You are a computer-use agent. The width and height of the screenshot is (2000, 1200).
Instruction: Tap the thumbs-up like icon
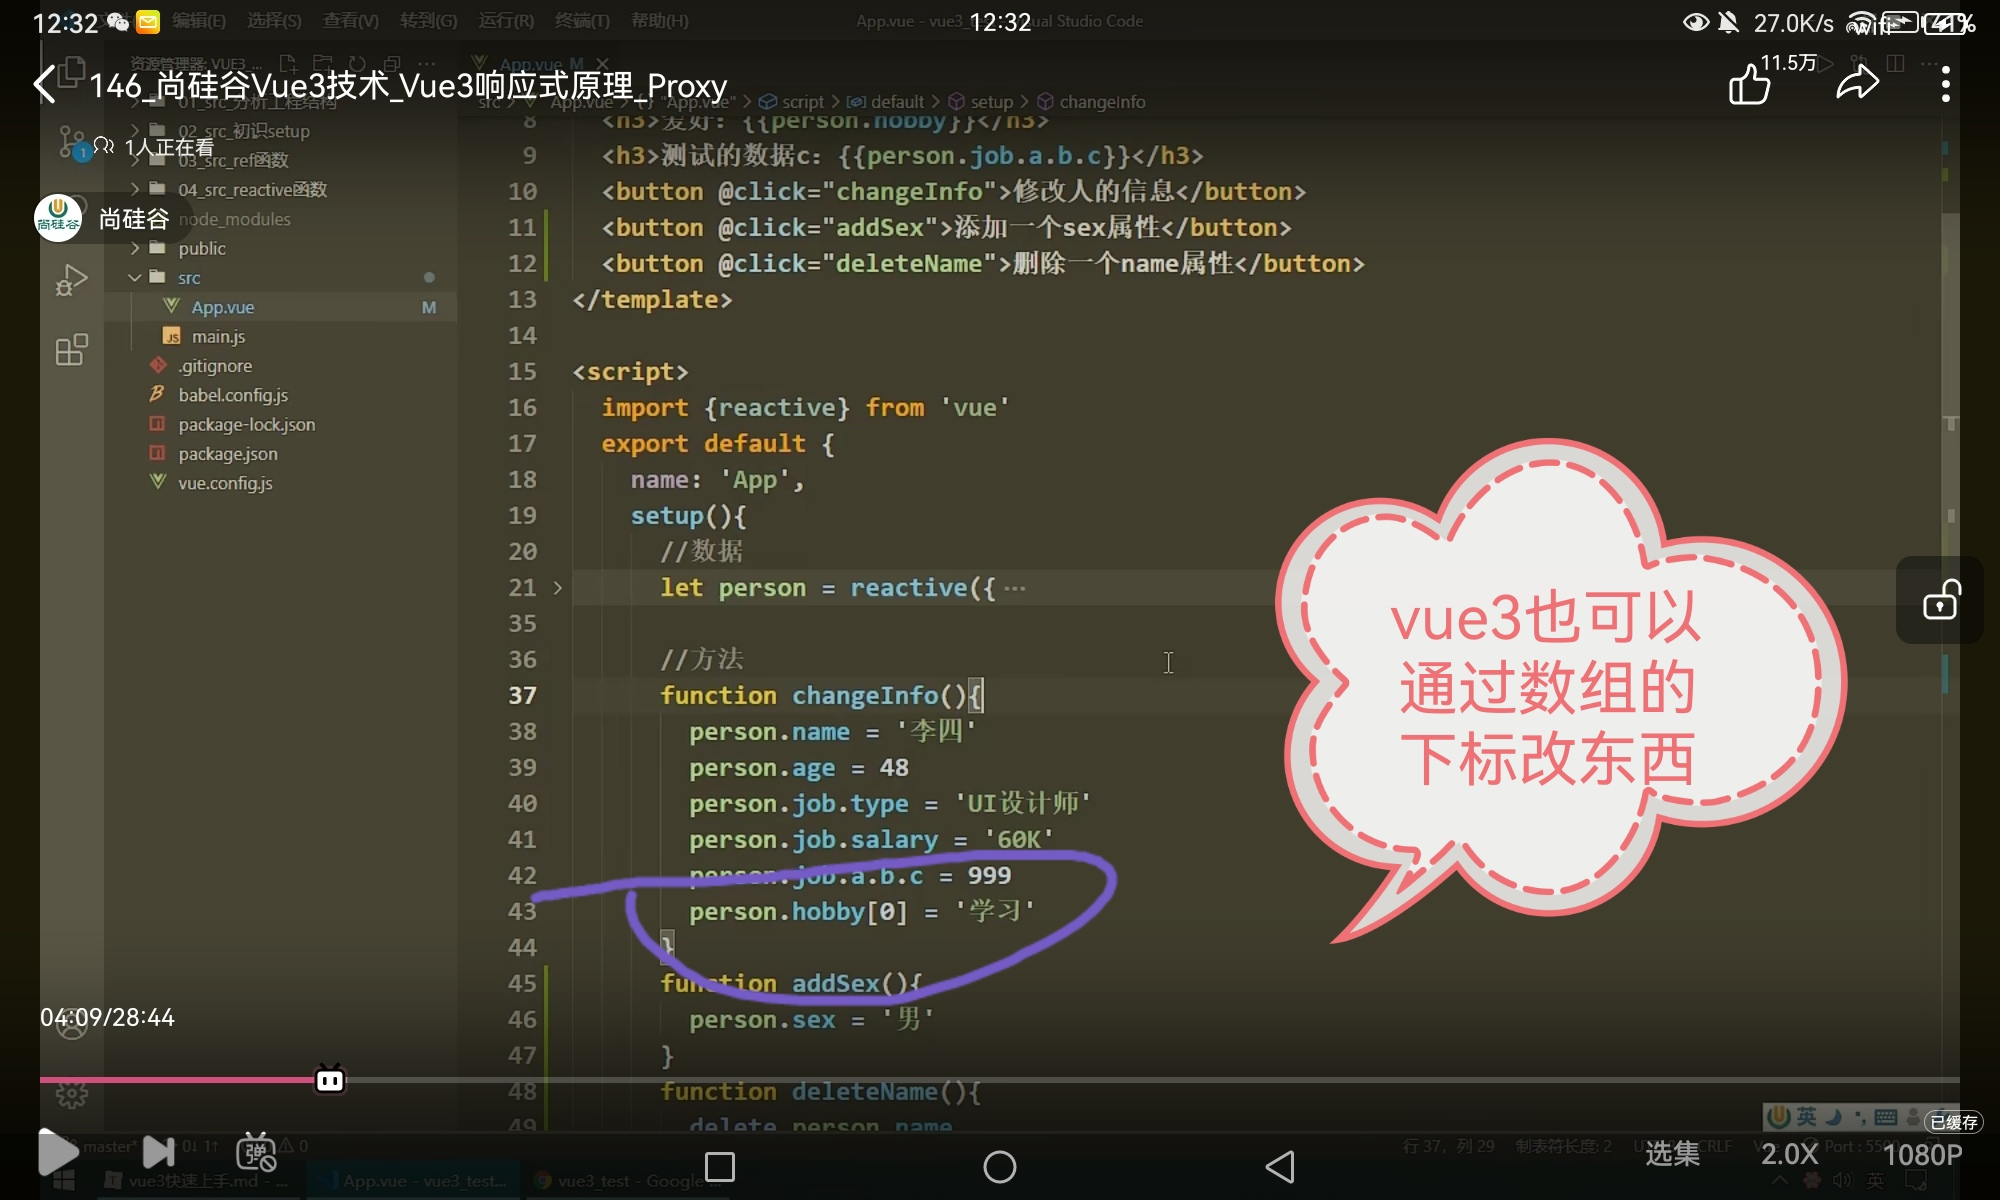[1749, 84]
